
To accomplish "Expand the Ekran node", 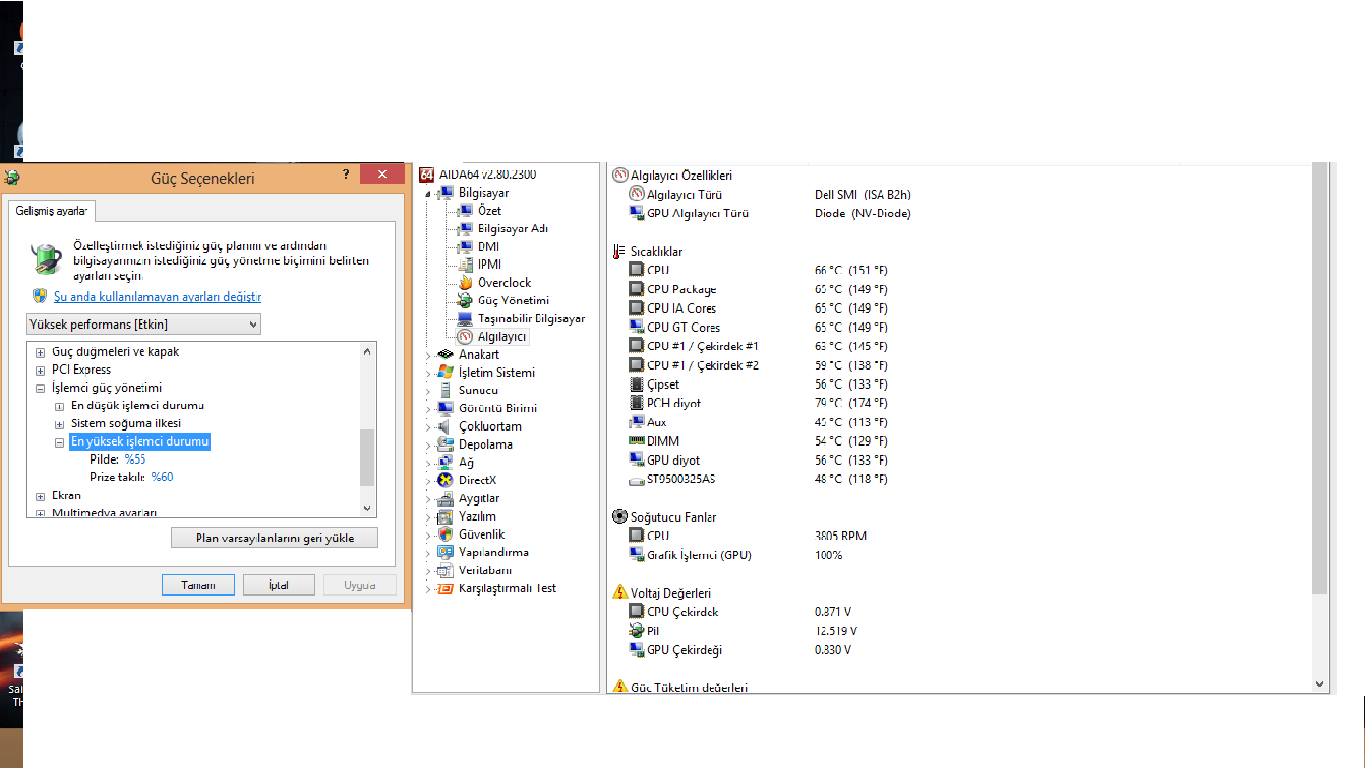I will 41,496.
